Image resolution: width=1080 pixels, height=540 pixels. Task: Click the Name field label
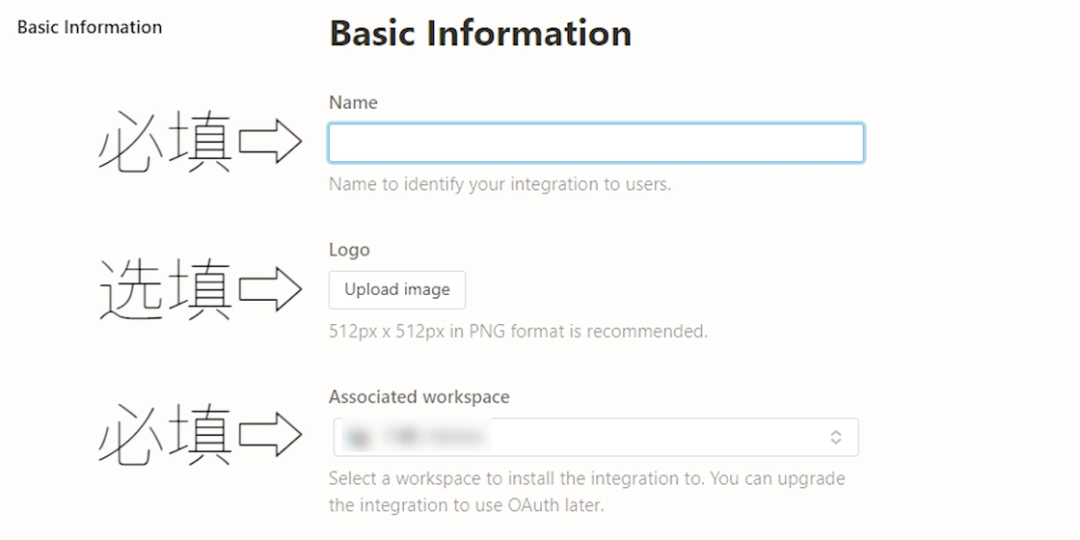[353, 102]
